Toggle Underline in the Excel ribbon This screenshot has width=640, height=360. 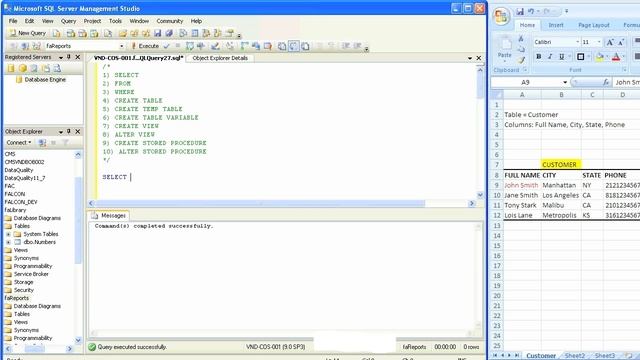(x=562, y=57)
